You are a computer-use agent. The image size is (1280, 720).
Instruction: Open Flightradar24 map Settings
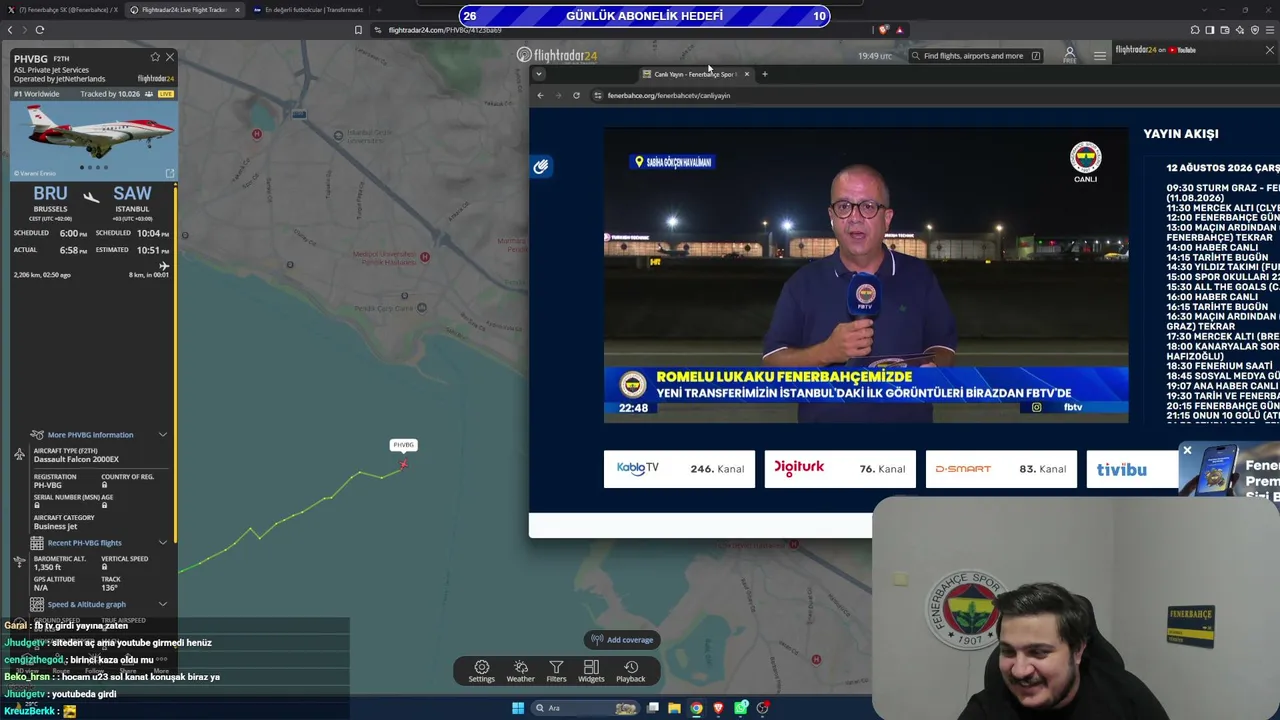point(481,671)
